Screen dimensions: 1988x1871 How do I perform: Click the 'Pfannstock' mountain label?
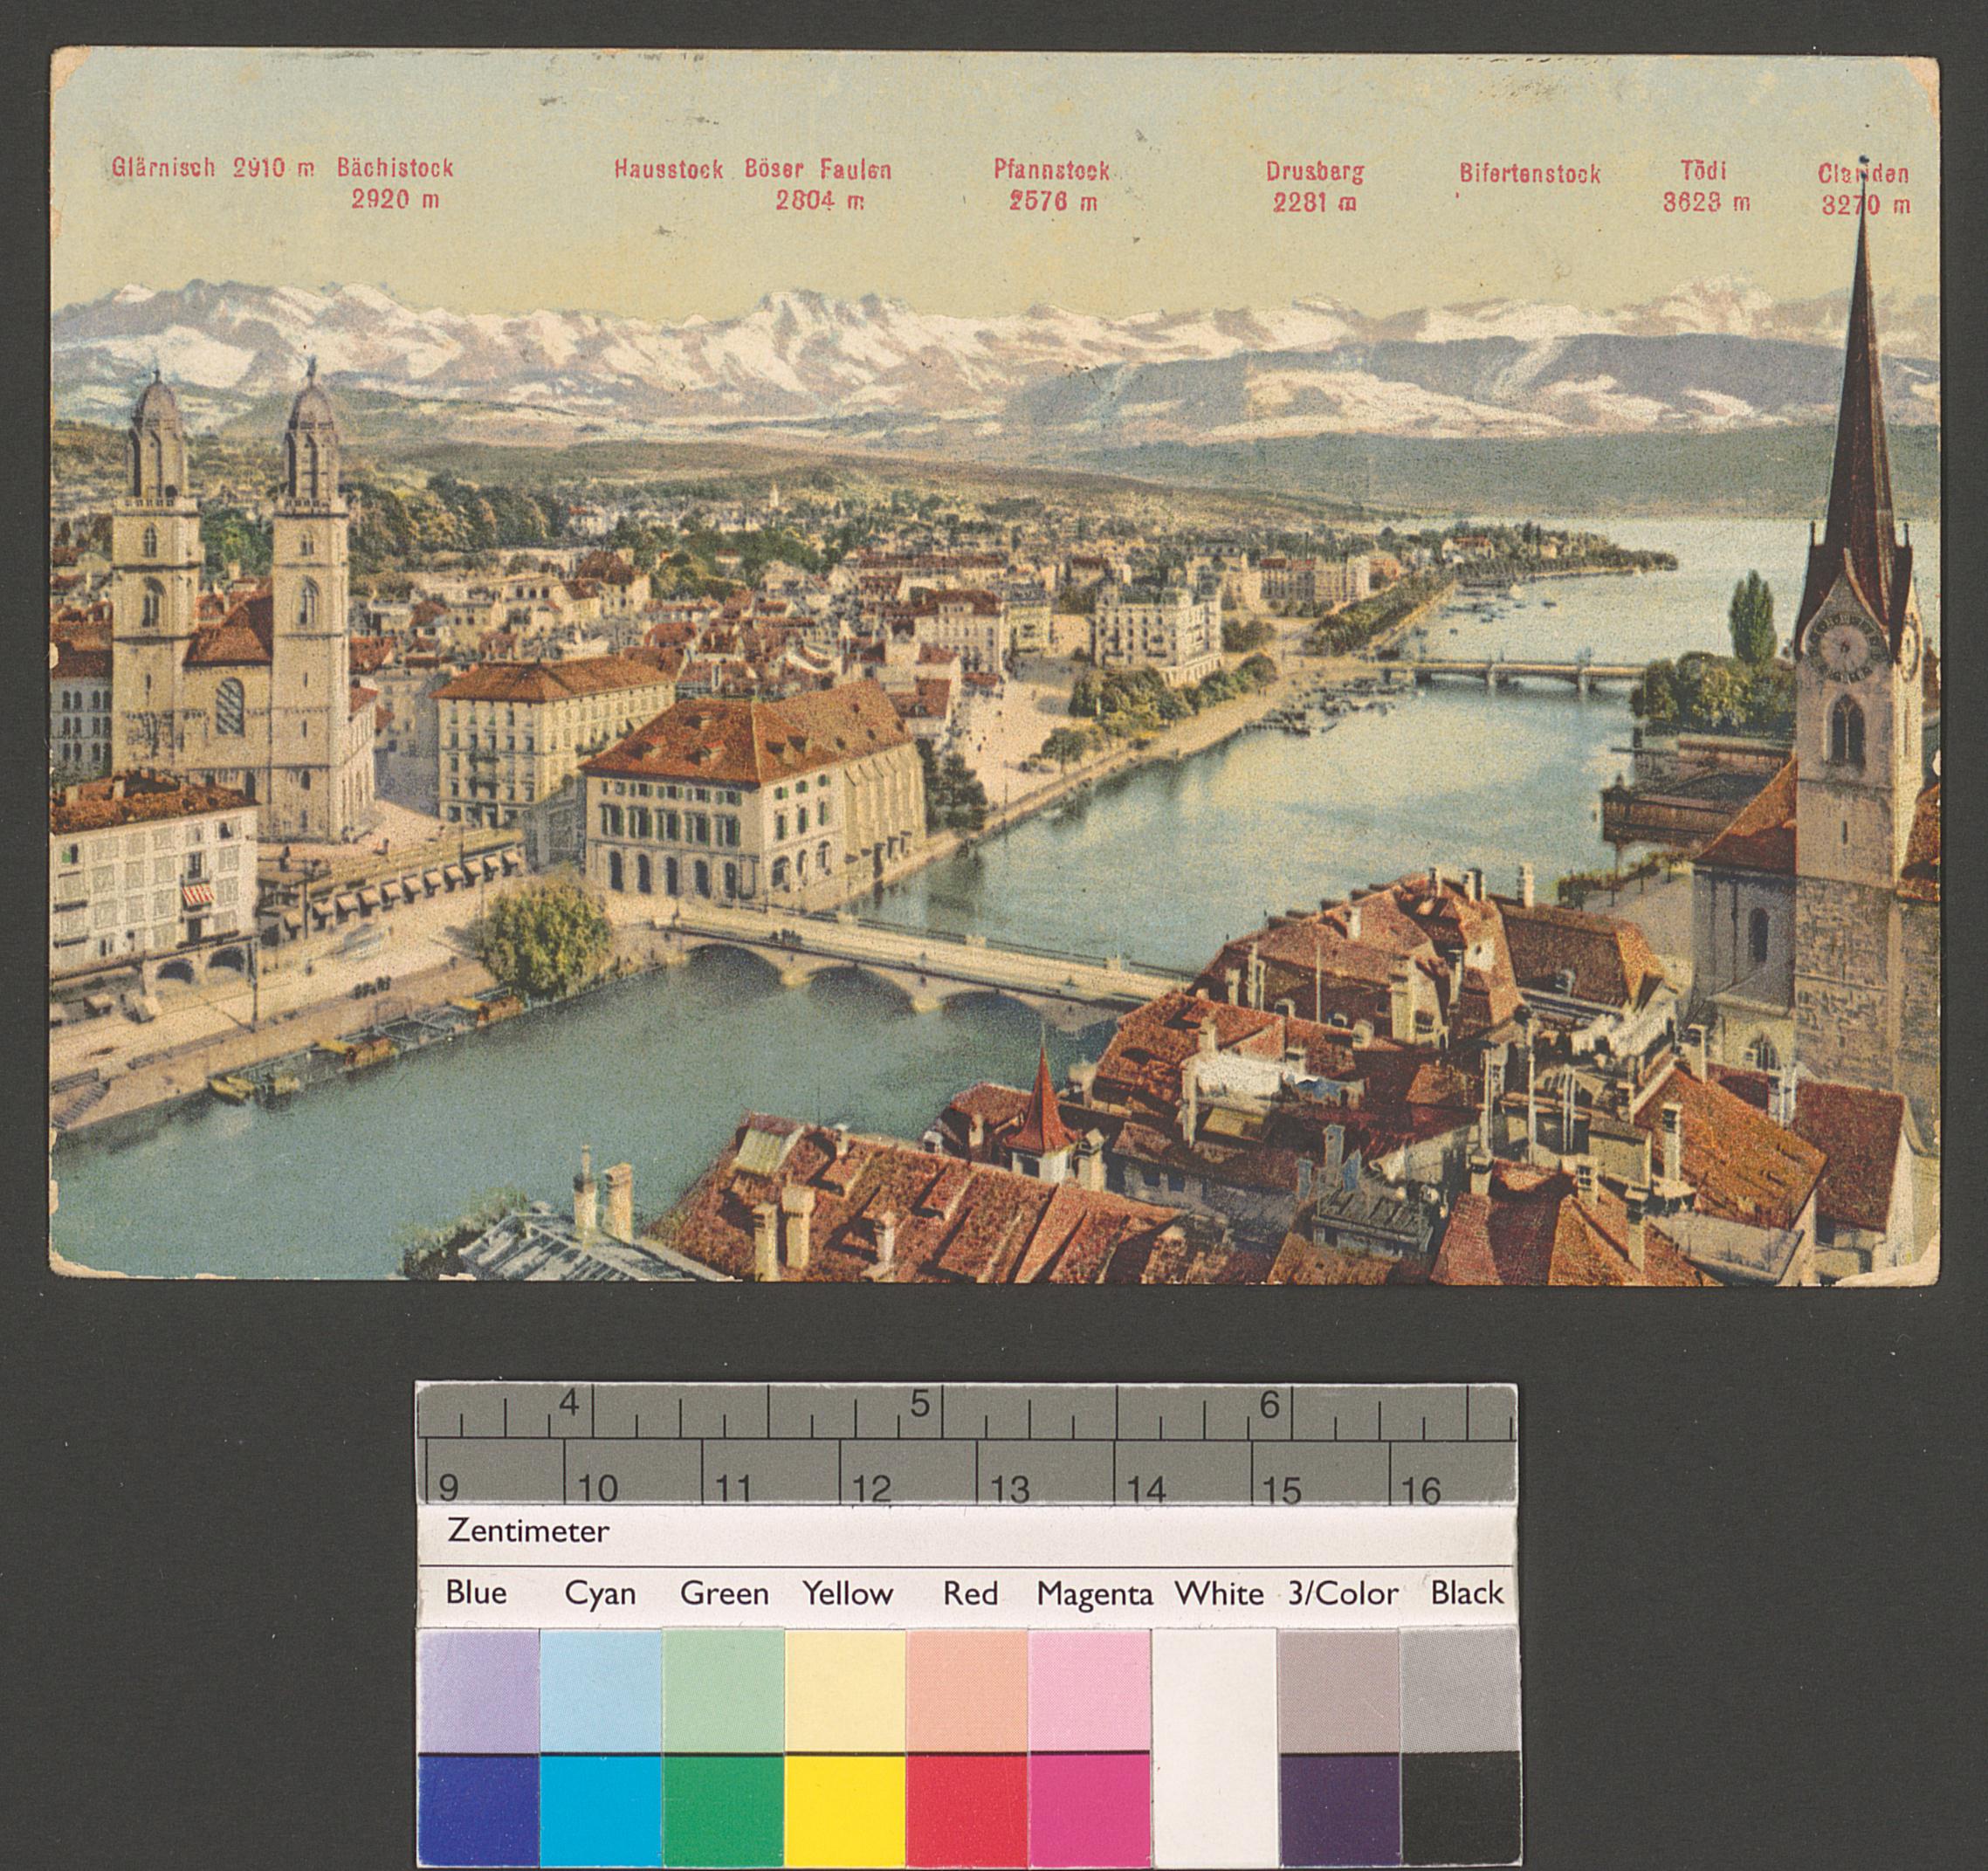pyautogui.click(x=1052, y=170)
